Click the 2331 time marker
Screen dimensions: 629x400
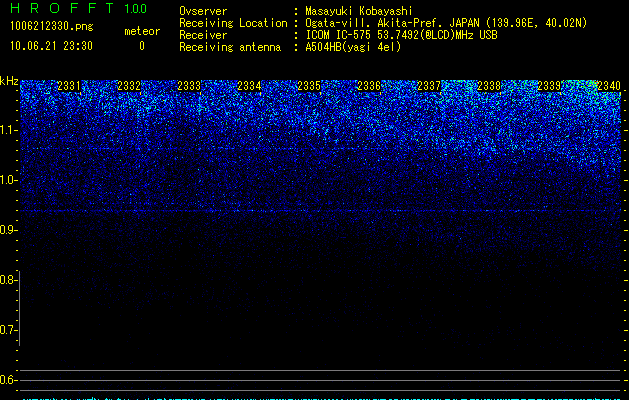pyautogui.click(x=69, y=86)
